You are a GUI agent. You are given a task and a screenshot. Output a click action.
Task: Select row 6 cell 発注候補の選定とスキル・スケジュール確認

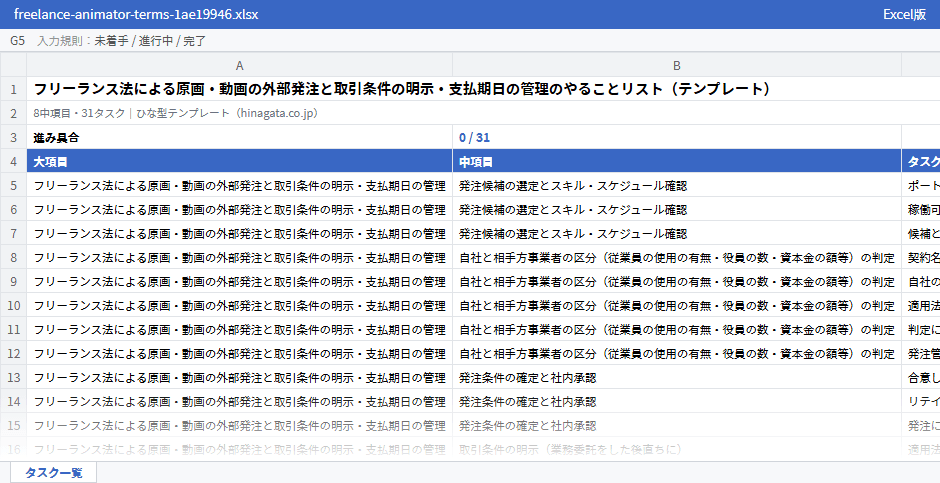[x=677, y=209]
